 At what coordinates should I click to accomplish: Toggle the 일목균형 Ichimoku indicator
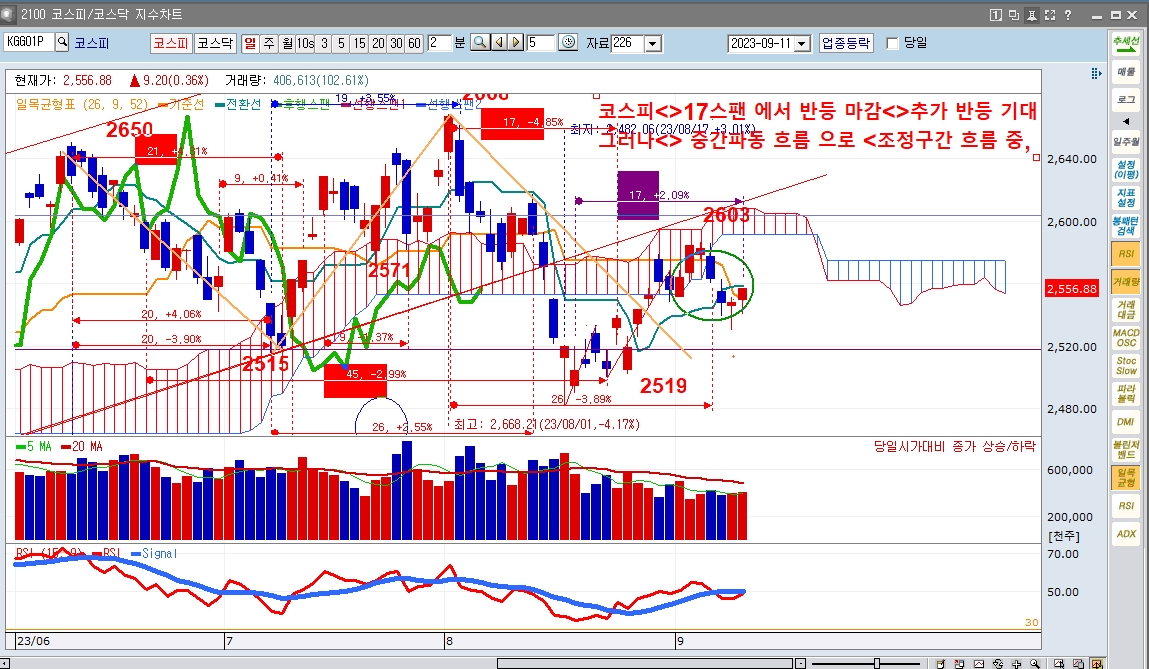point(1126,478)
